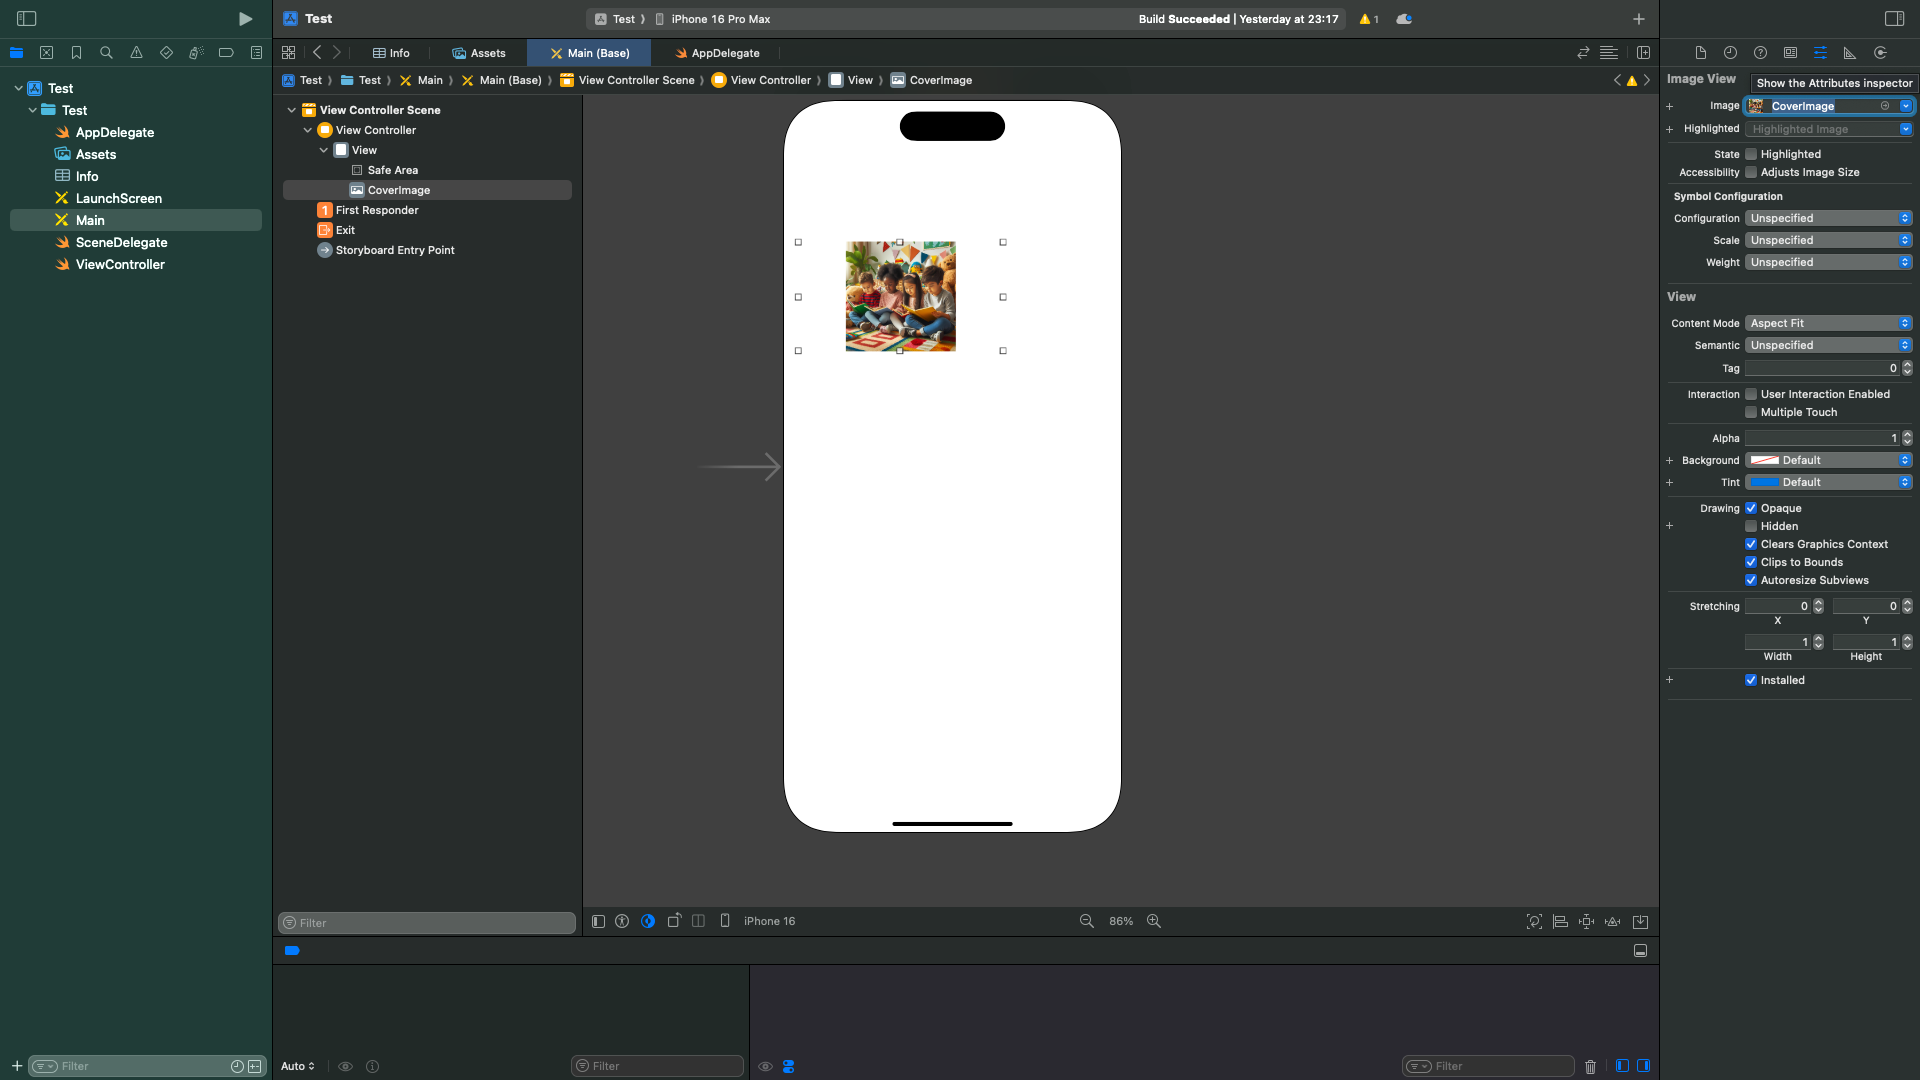Toggle the Hidden checkbox in Drawing section
This screenshot has height=1080, width=1920.
[1751, 526]
